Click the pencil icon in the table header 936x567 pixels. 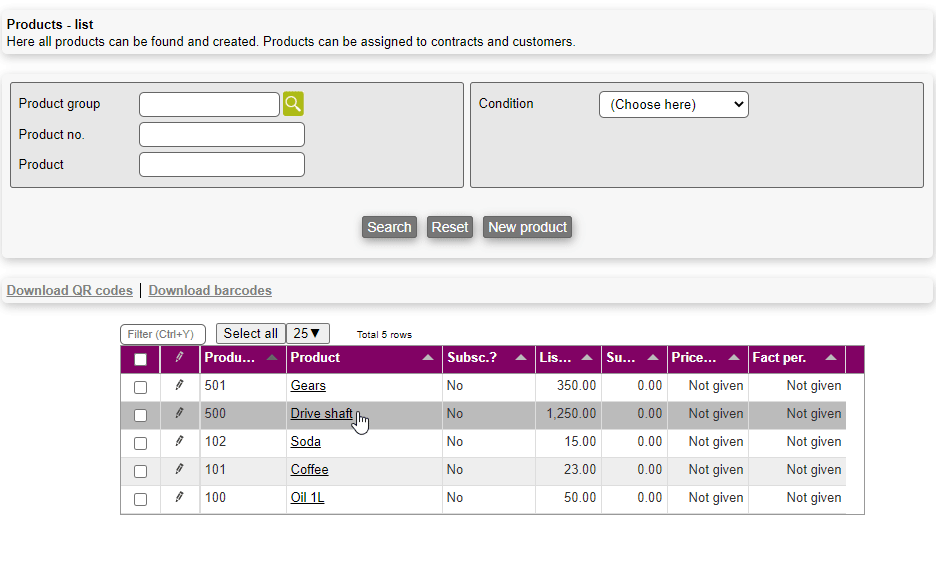pyautogui.click(x=179, y=357)
